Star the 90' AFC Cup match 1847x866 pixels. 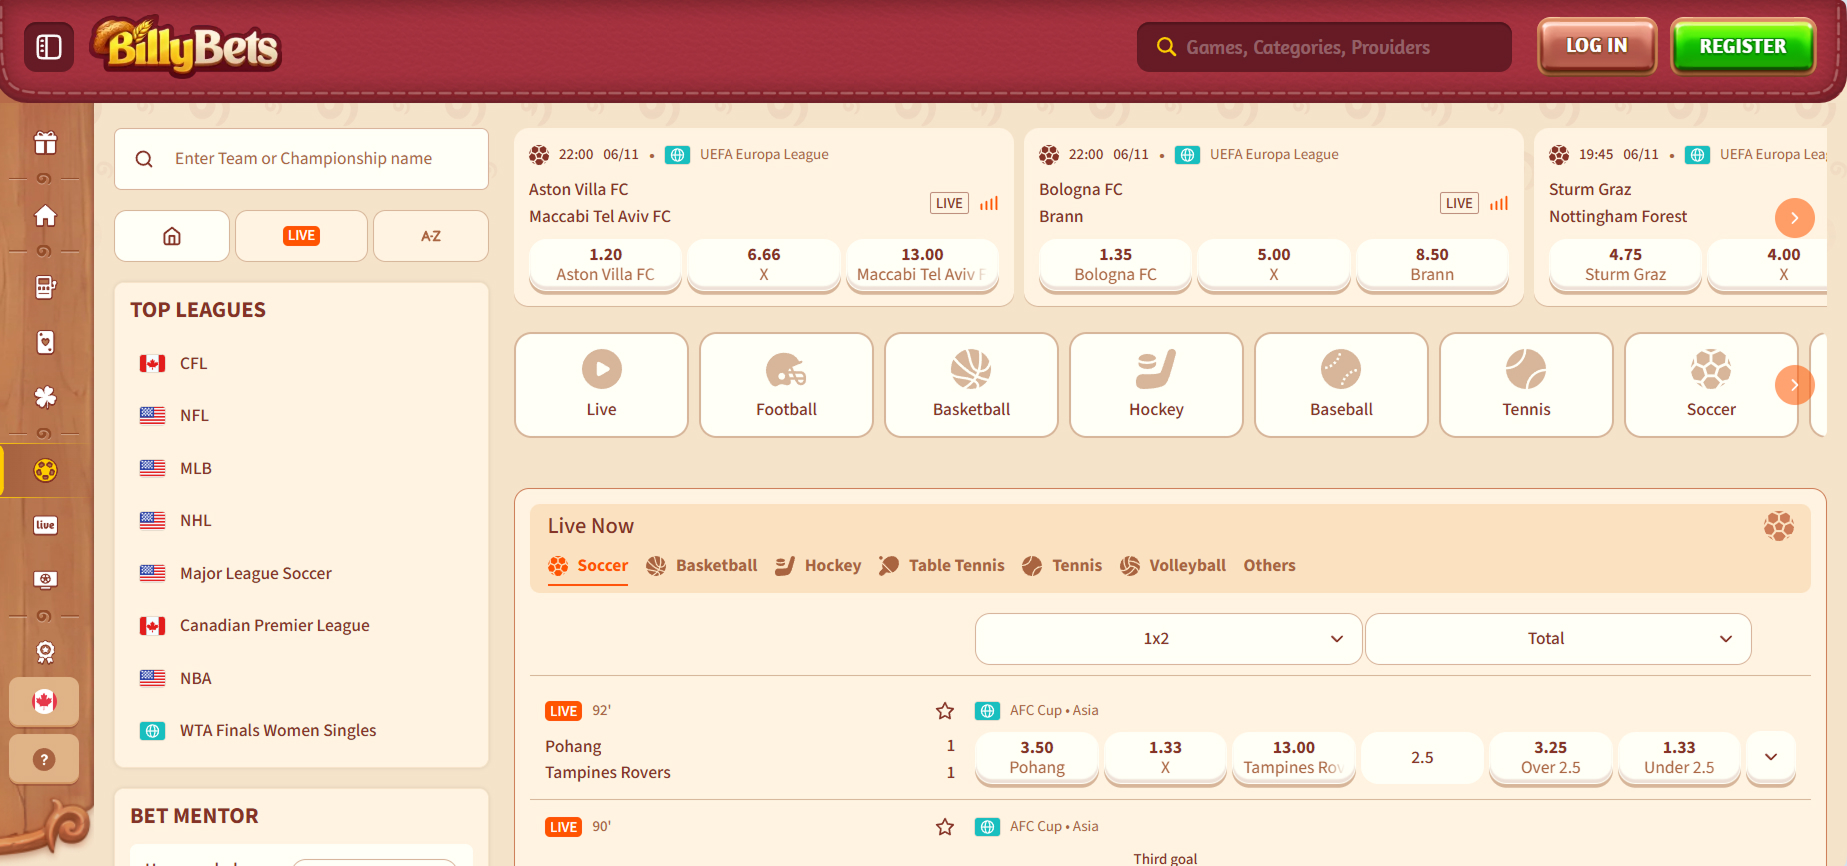(944, 827)
